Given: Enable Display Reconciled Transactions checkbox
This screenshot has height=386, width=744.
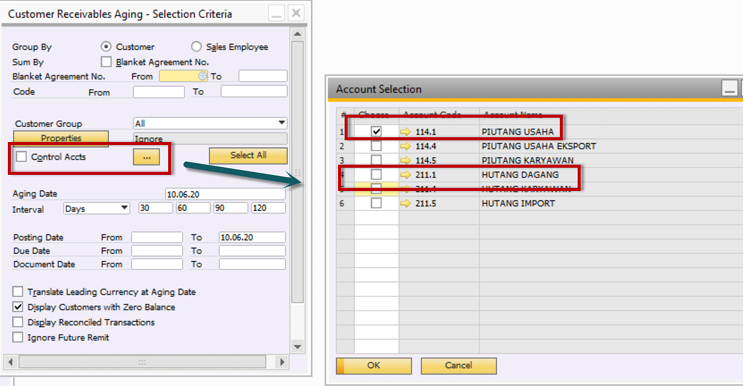Looking at the screenshot, I should click(18, 322).
